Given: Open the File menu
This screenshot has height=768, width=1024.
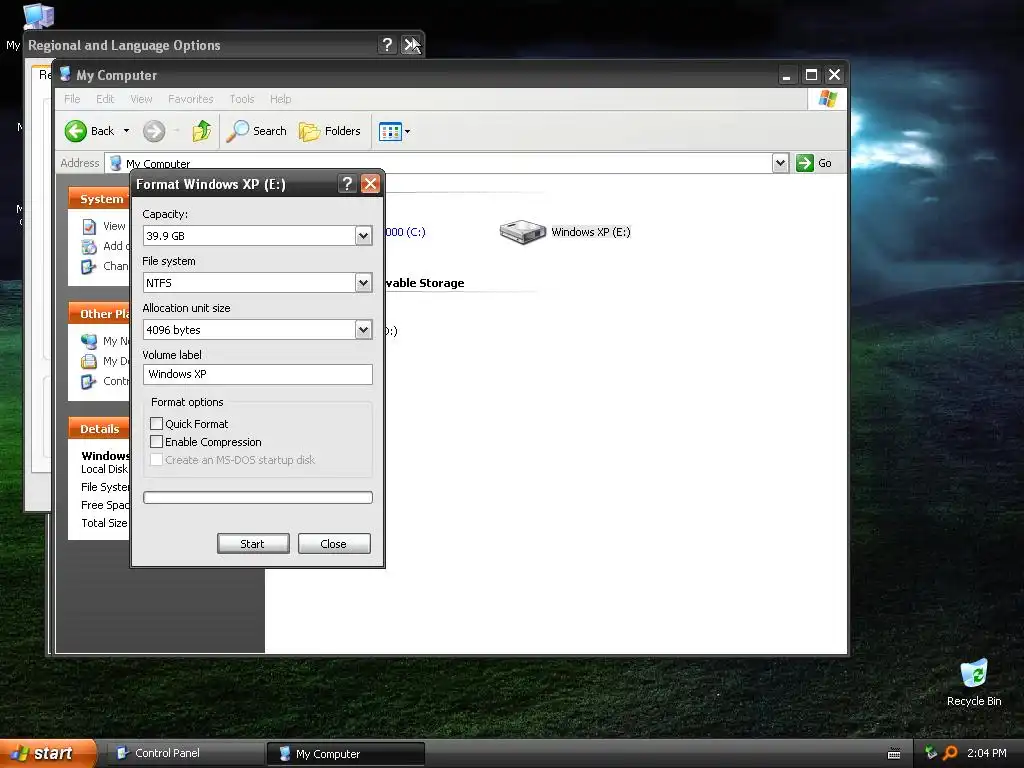Looking at the screenshot, I should click(x=72, y=99).
